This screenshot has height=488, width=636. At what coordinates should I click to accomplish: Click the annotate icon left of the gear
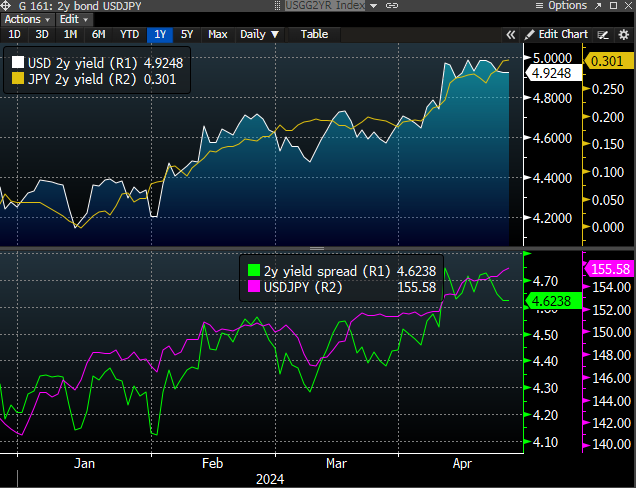pos(603,34)
